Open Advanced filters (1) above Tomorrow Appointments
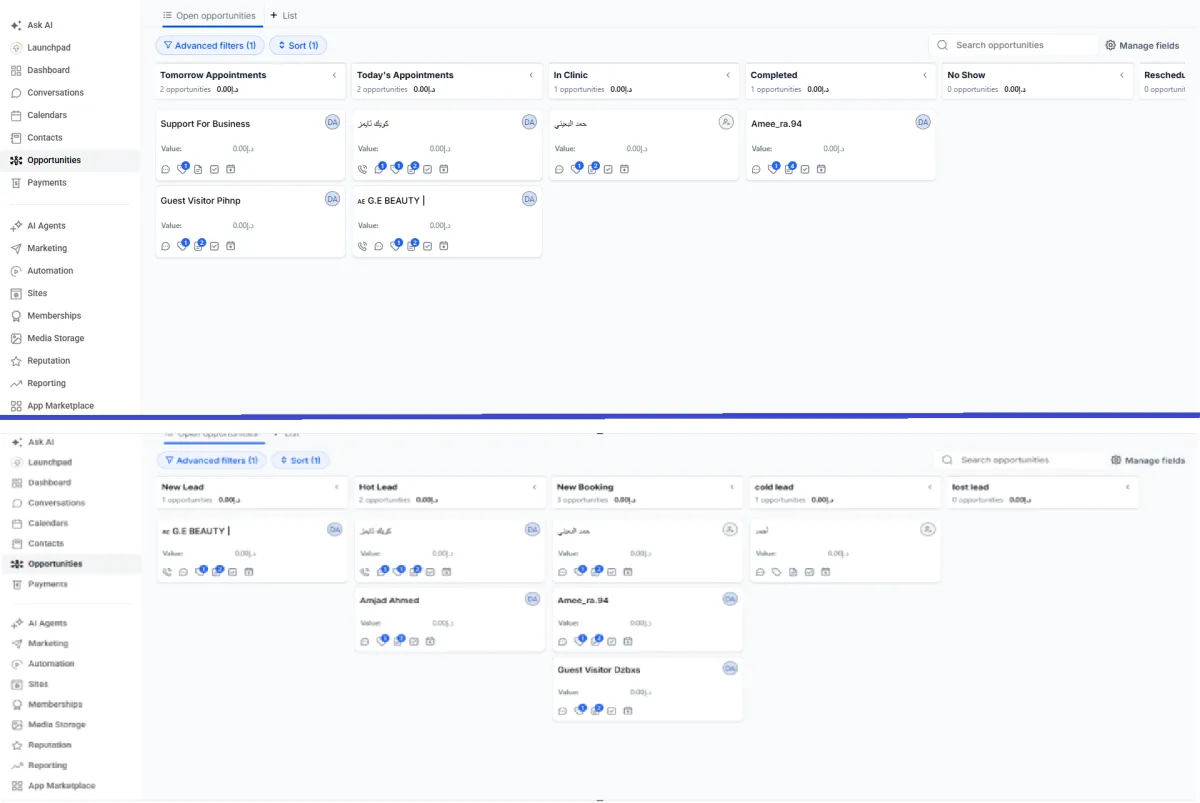The image size is (1200, 803). pyautogui.click(x=210, y=45)
